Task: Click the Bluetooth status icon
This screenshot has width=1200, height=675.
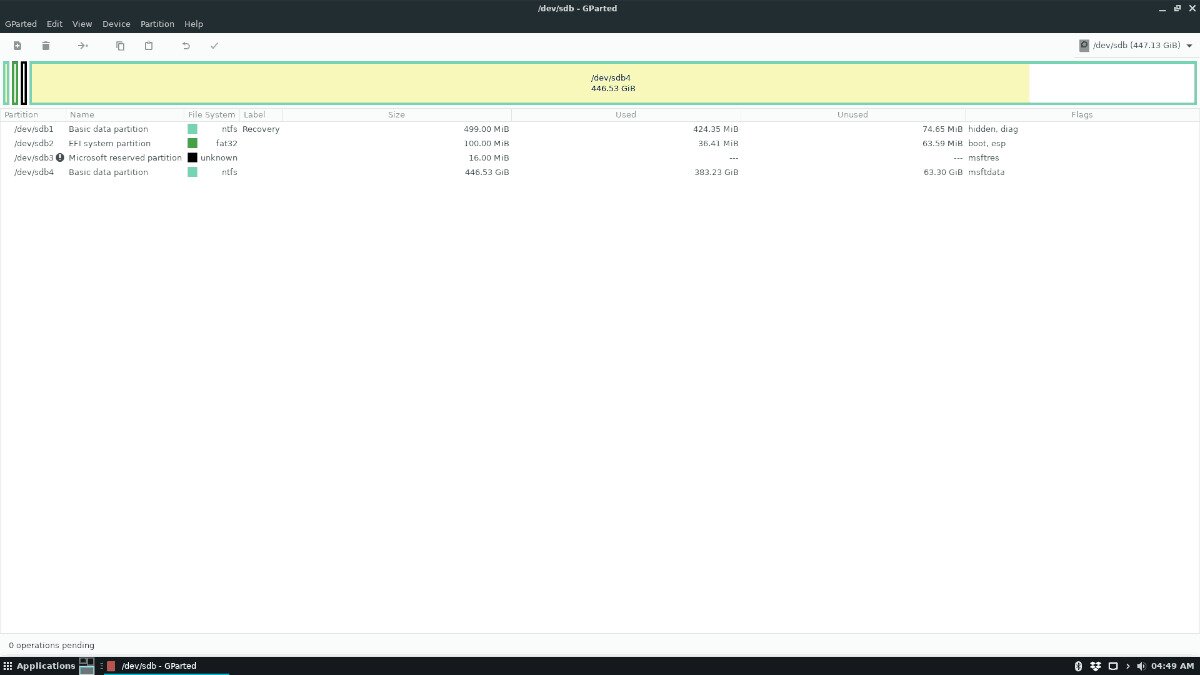Action: coord(1078,665)
